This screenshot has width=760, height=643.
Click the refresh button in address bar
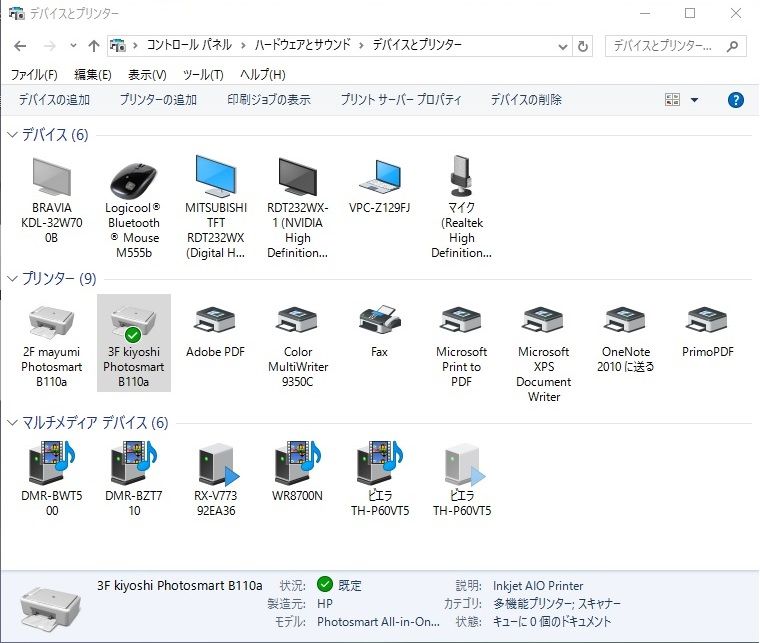click(x=583, y=47)
